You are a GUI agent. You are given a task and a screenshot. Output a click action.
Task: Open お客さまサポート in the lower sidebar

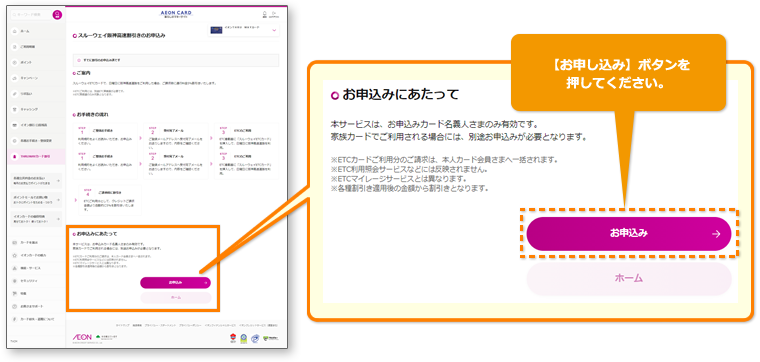(x=36, y=306)
